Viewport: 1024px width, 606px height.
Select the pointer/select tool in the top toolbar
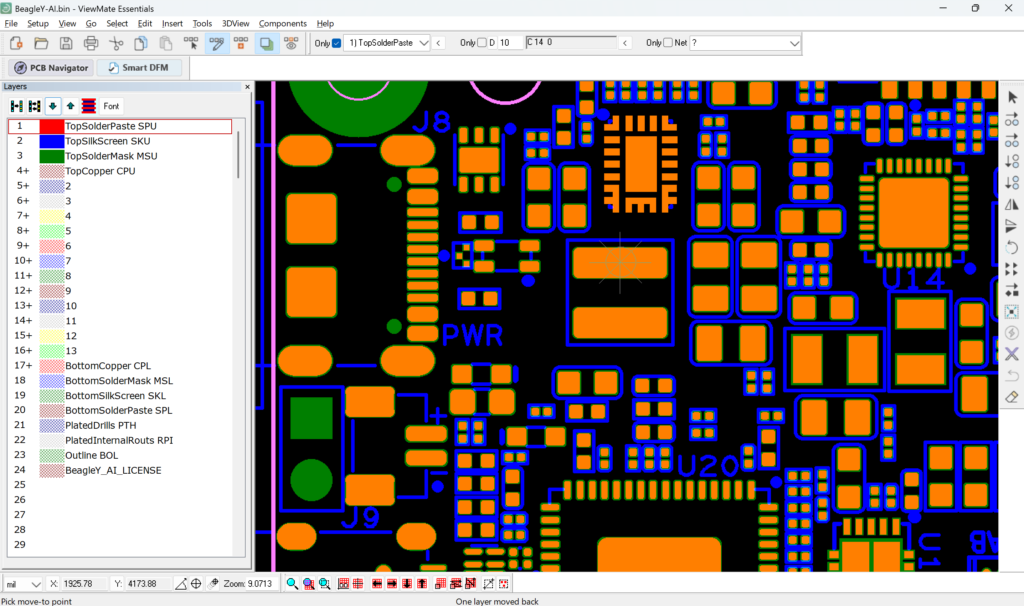coord(190,43)
